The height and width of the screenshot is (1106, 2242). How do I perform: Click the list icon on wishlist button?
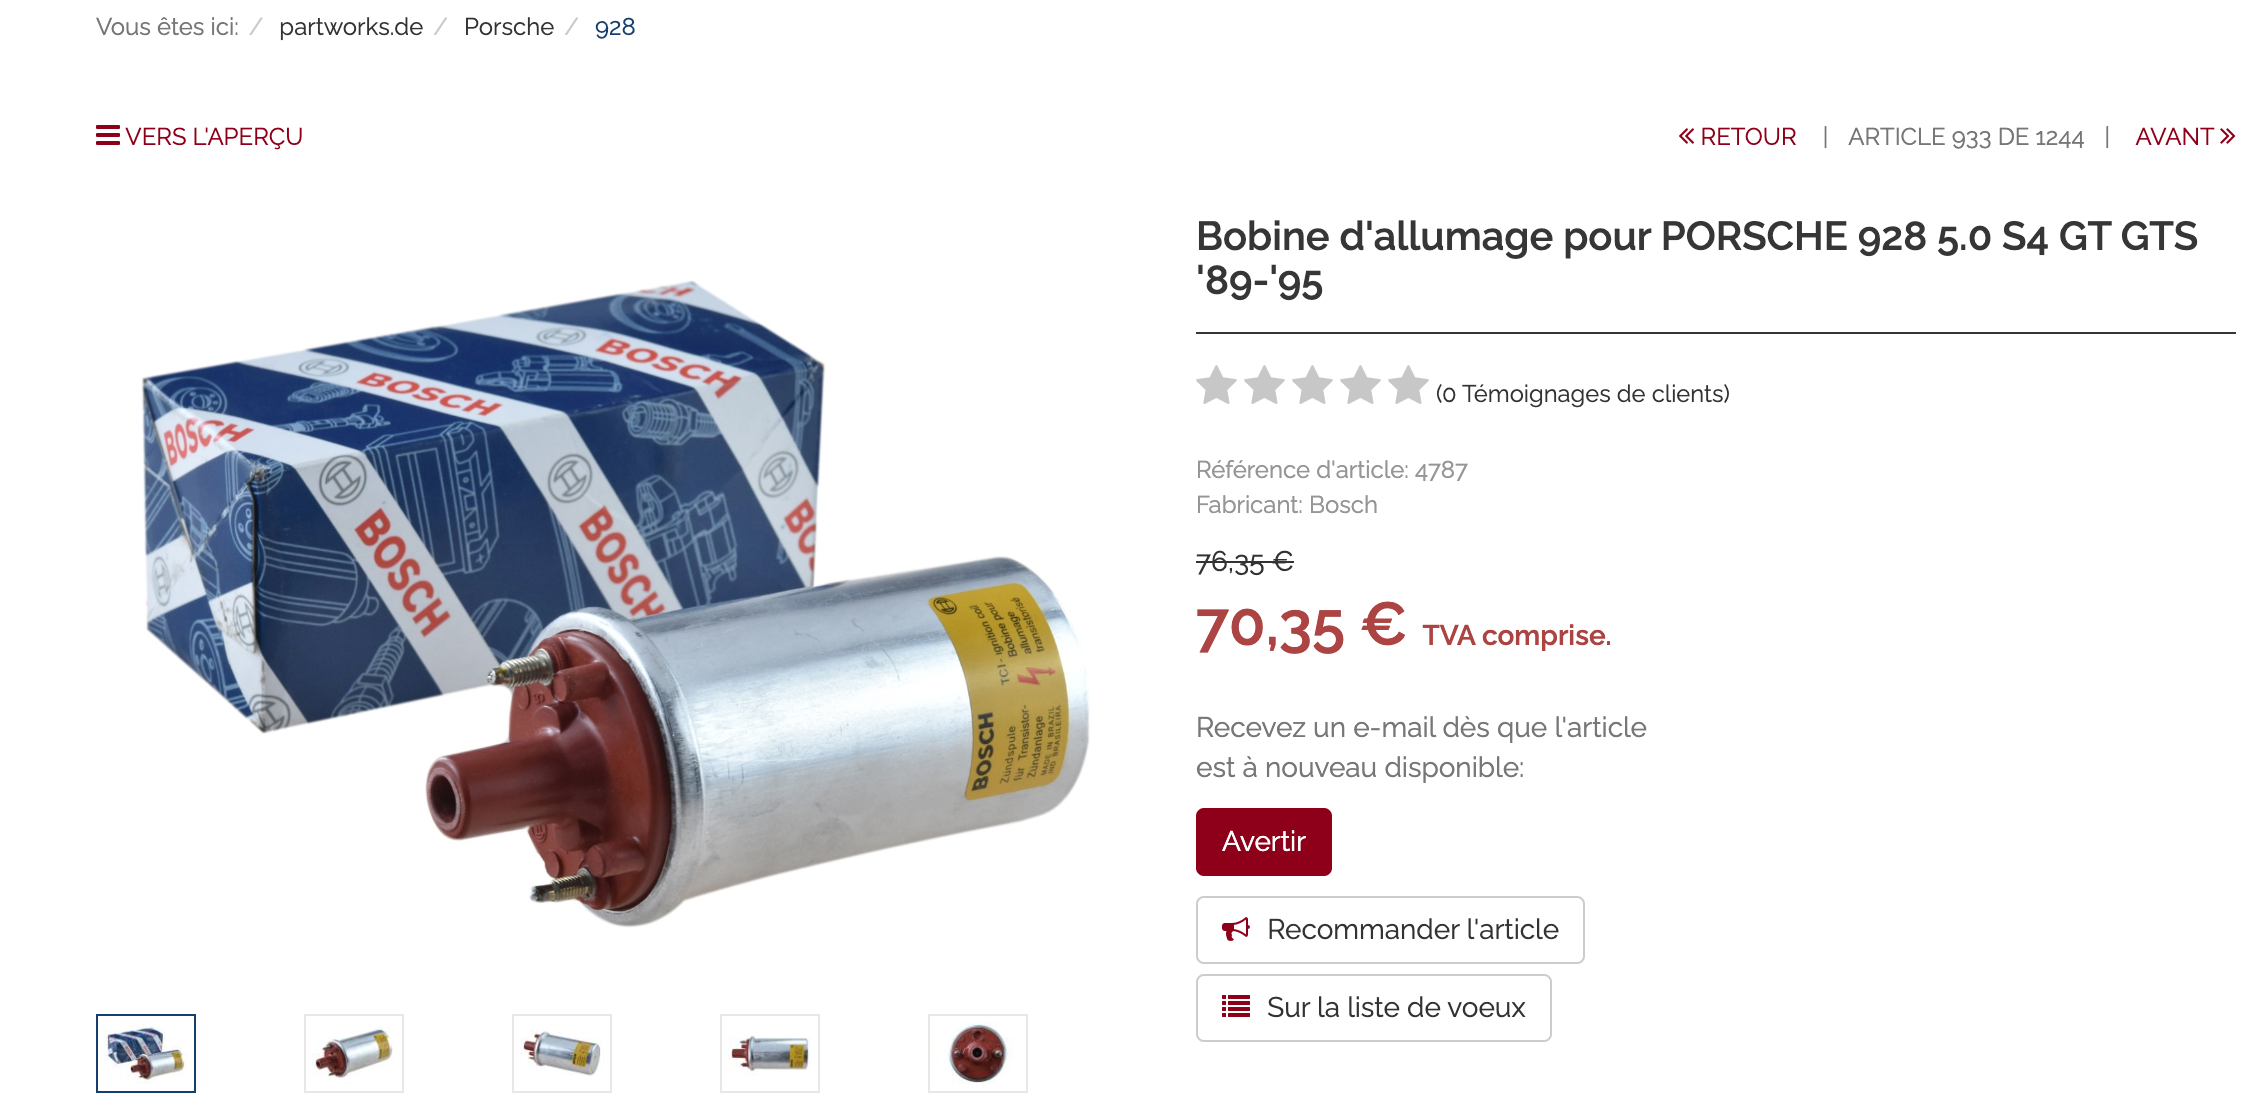[1236, 1007]
